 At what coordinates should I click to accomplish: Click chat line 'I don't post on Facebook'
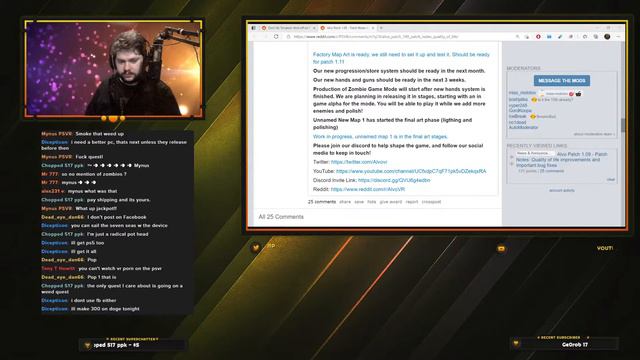point(117,217)
